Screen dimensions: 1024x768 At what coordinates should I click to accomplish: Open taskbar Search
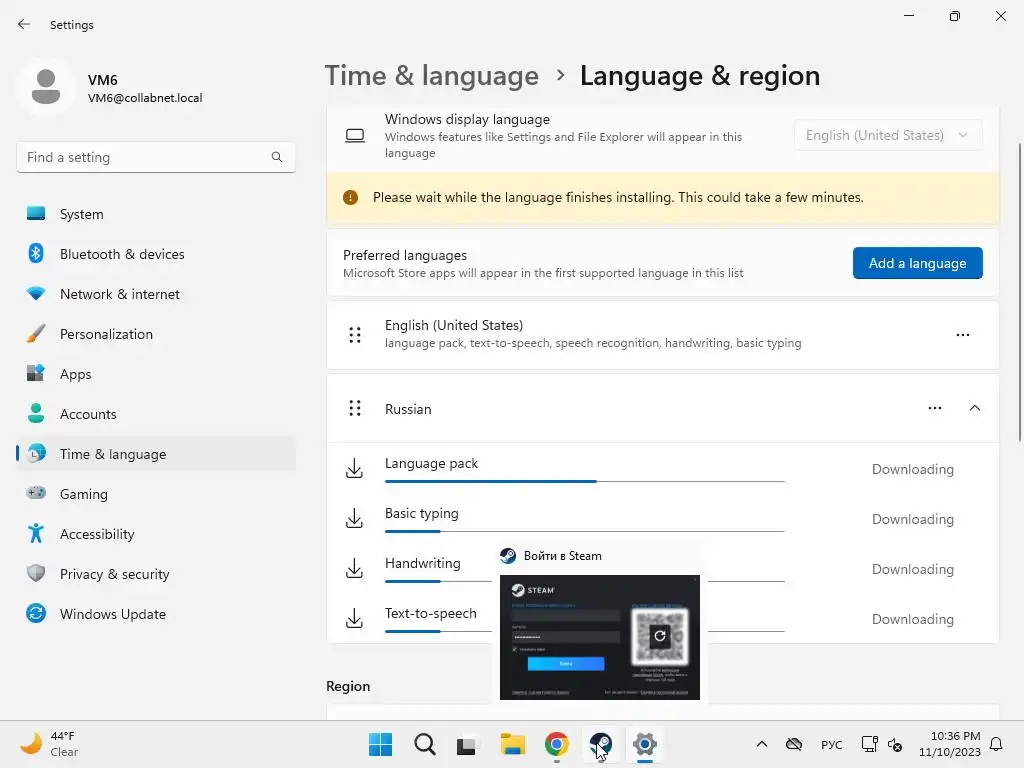(x=424, y=744)
